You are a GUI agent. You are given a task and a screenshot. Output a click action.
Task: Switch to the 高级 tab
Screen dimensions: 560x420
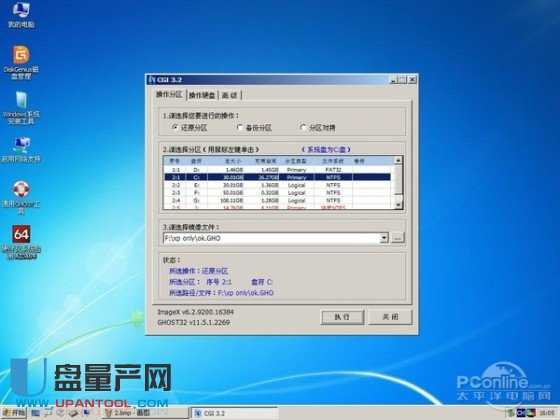[229, 95]
